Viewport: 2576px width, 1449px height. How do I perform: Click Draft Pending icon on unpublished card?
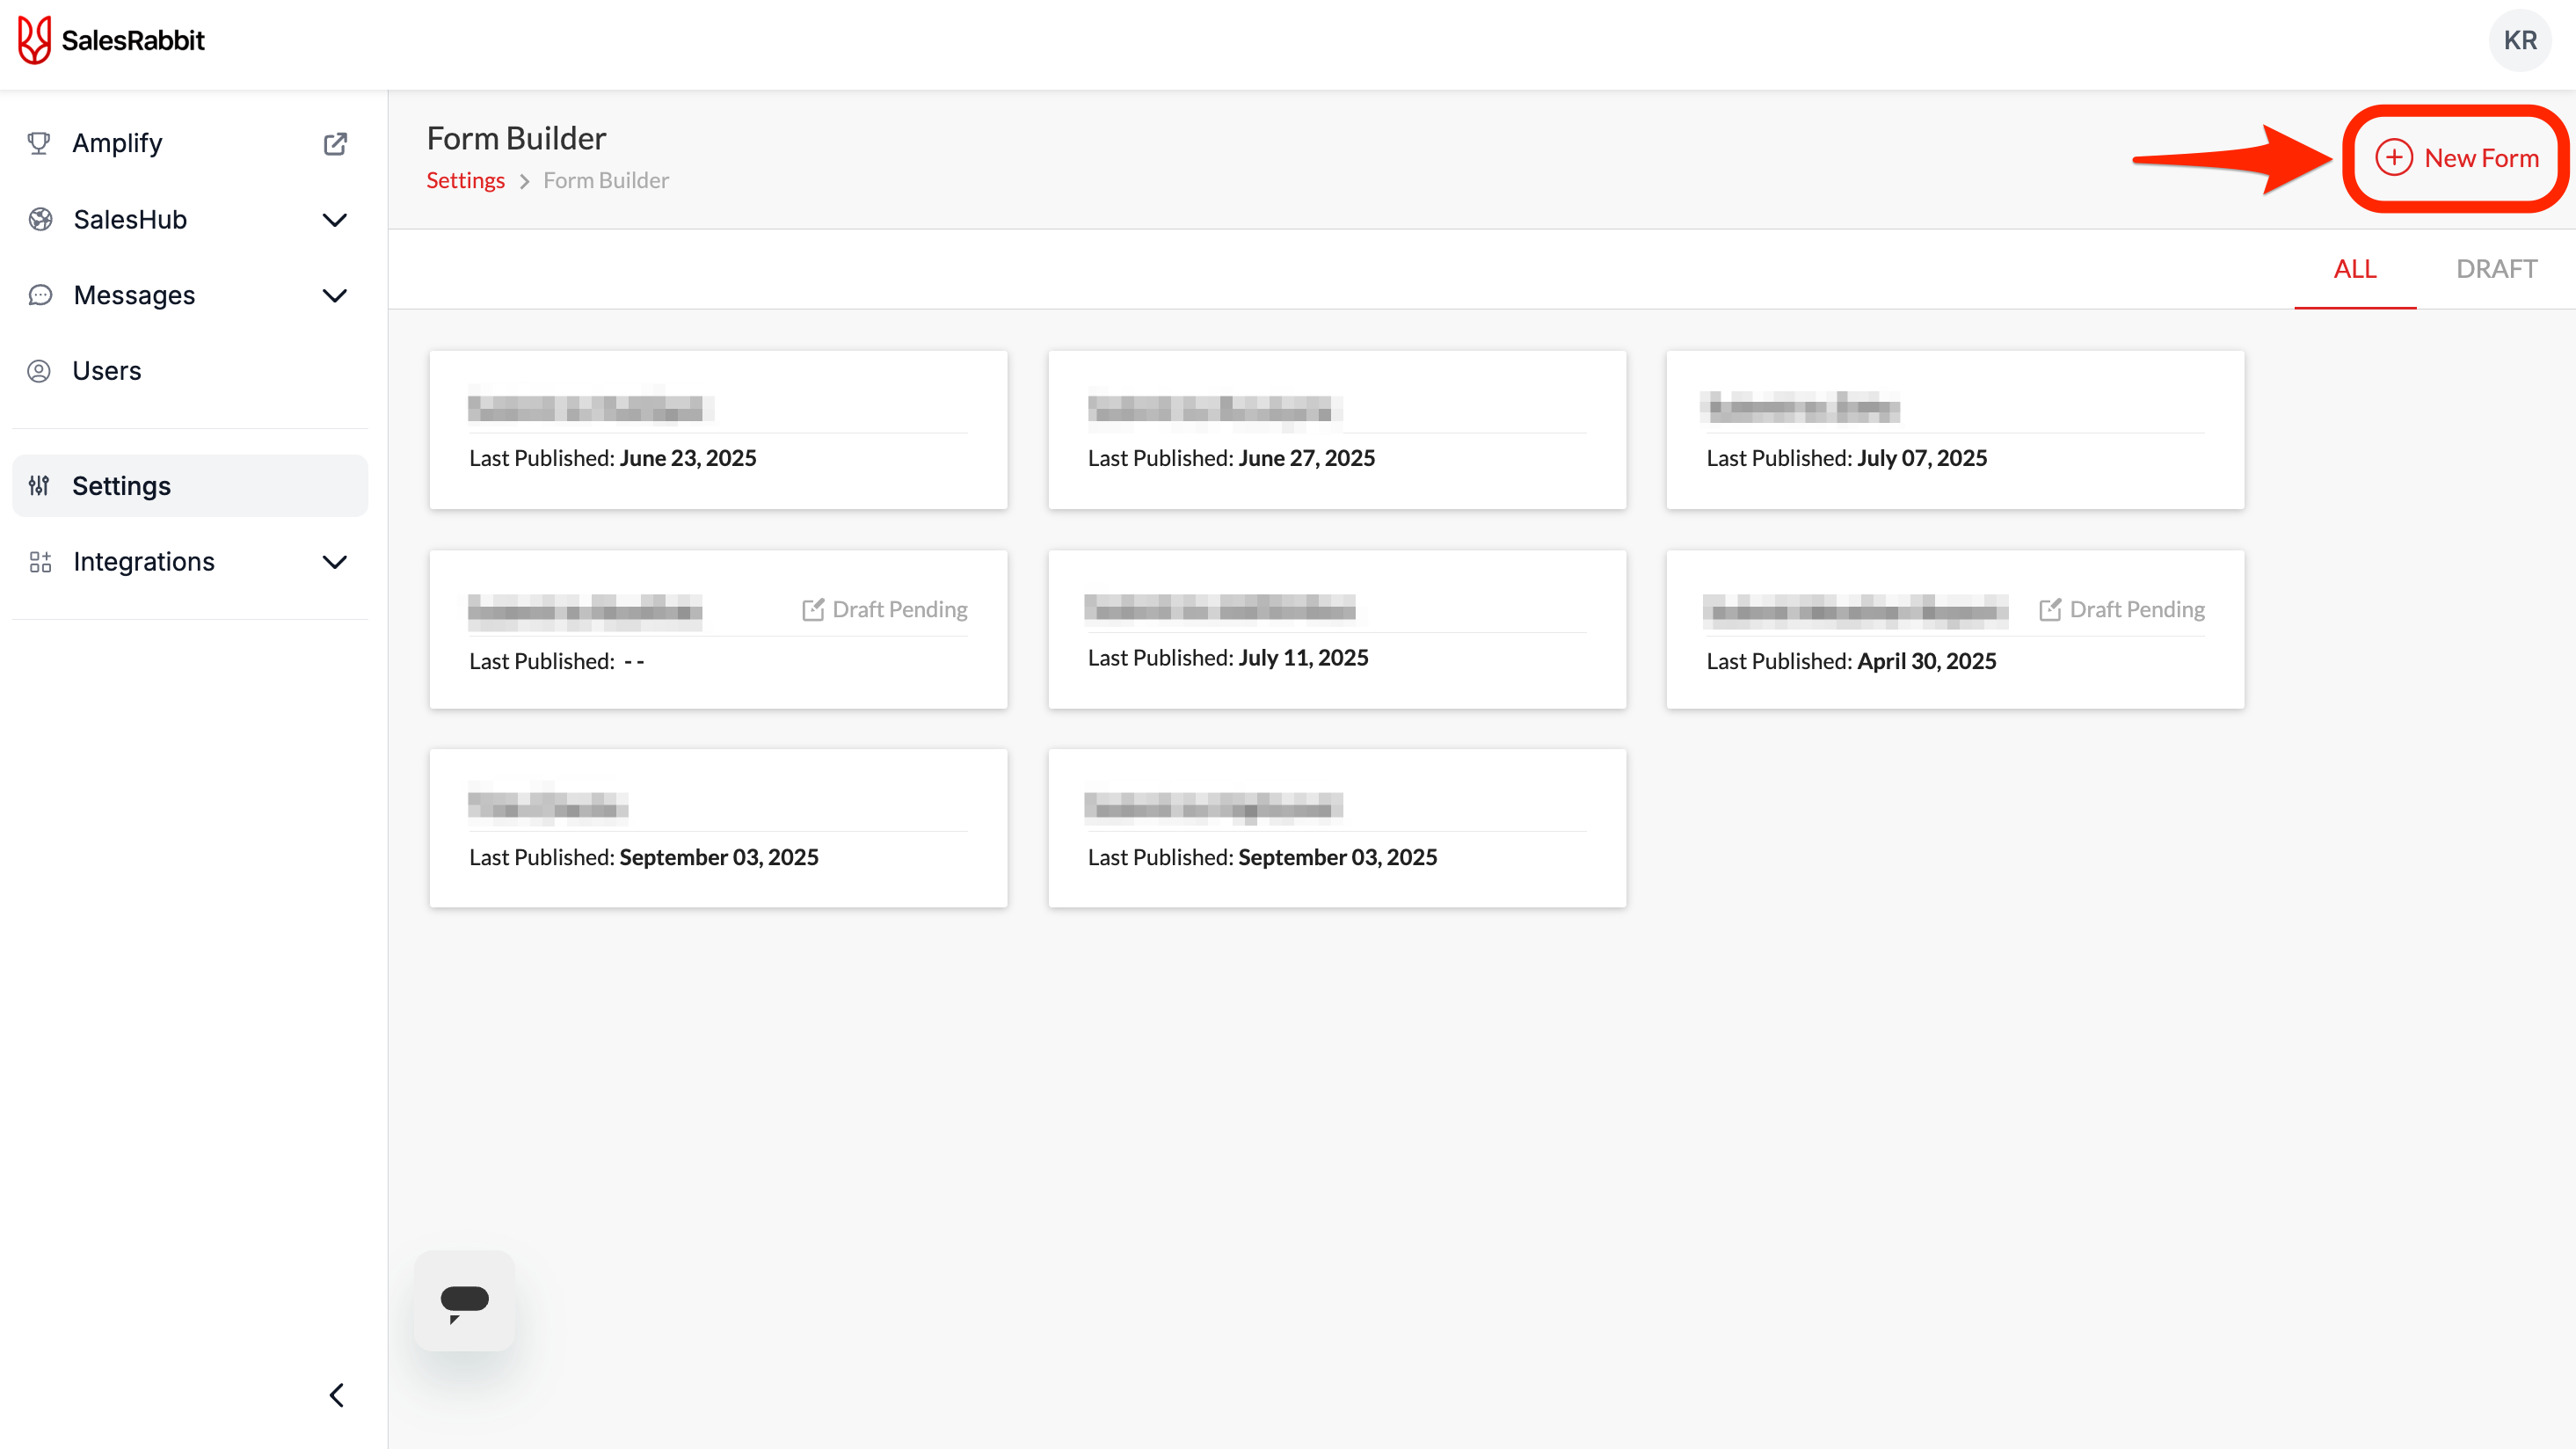(813, 609)
